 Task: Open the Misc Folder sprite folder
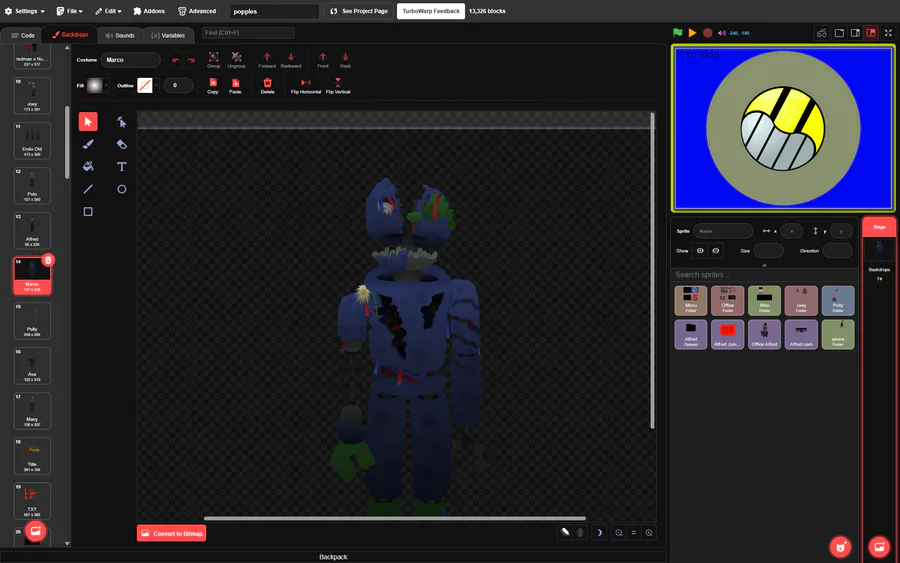tap(765, 301)
